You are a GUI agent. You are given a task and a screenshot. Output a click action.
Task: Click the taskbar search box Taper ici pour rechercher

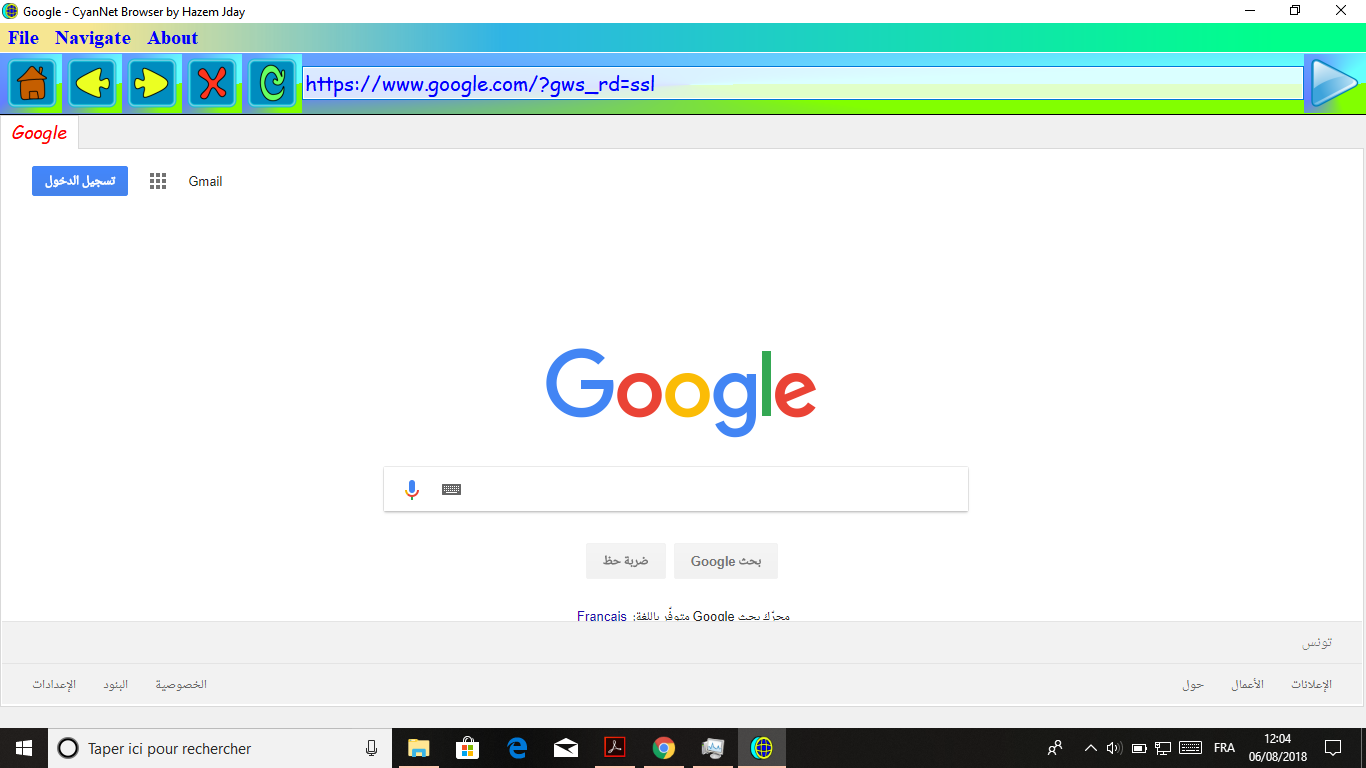220,748
